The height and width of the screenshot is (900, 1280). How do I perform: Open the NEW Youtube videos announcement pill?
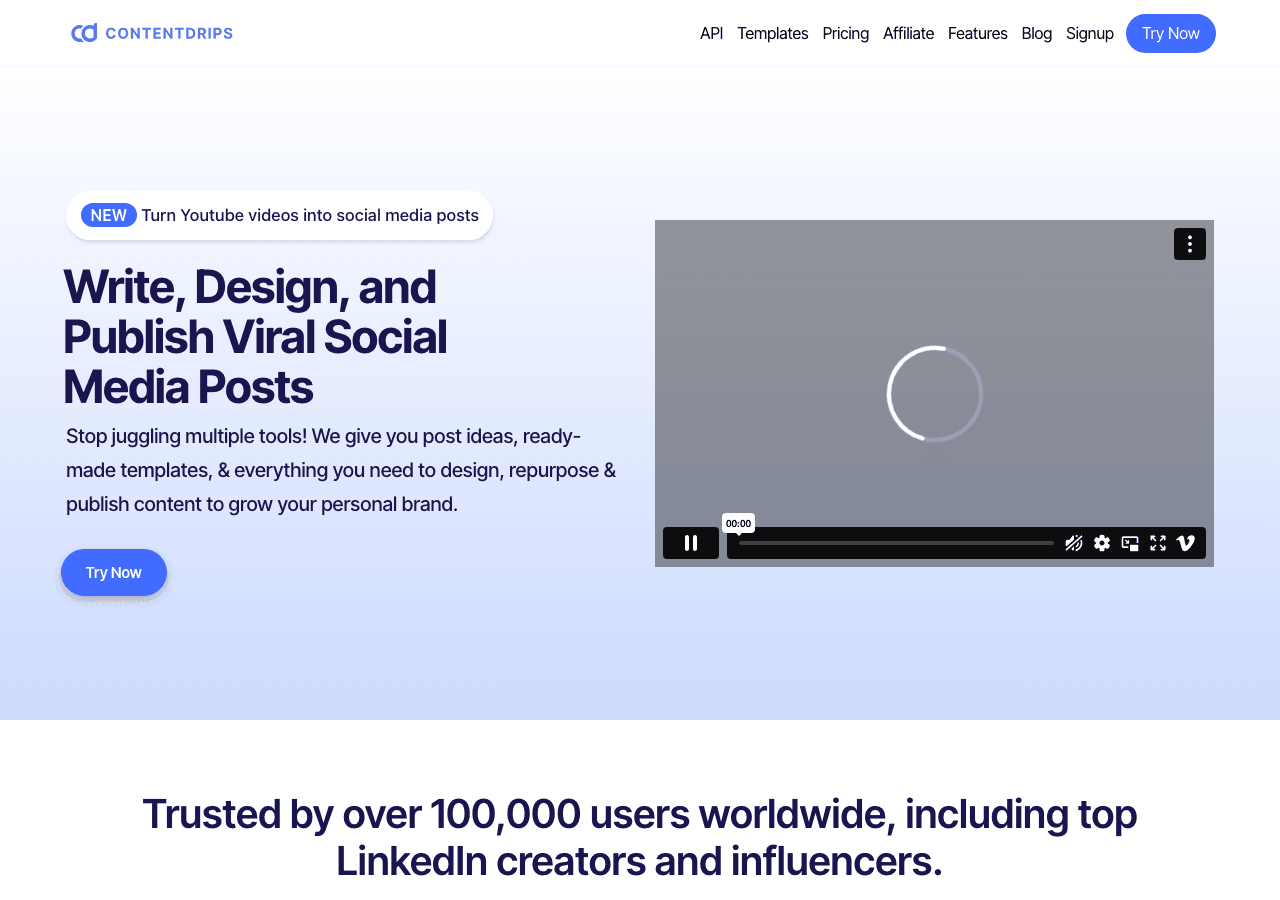pyautogui.click(x=279, y=215)
